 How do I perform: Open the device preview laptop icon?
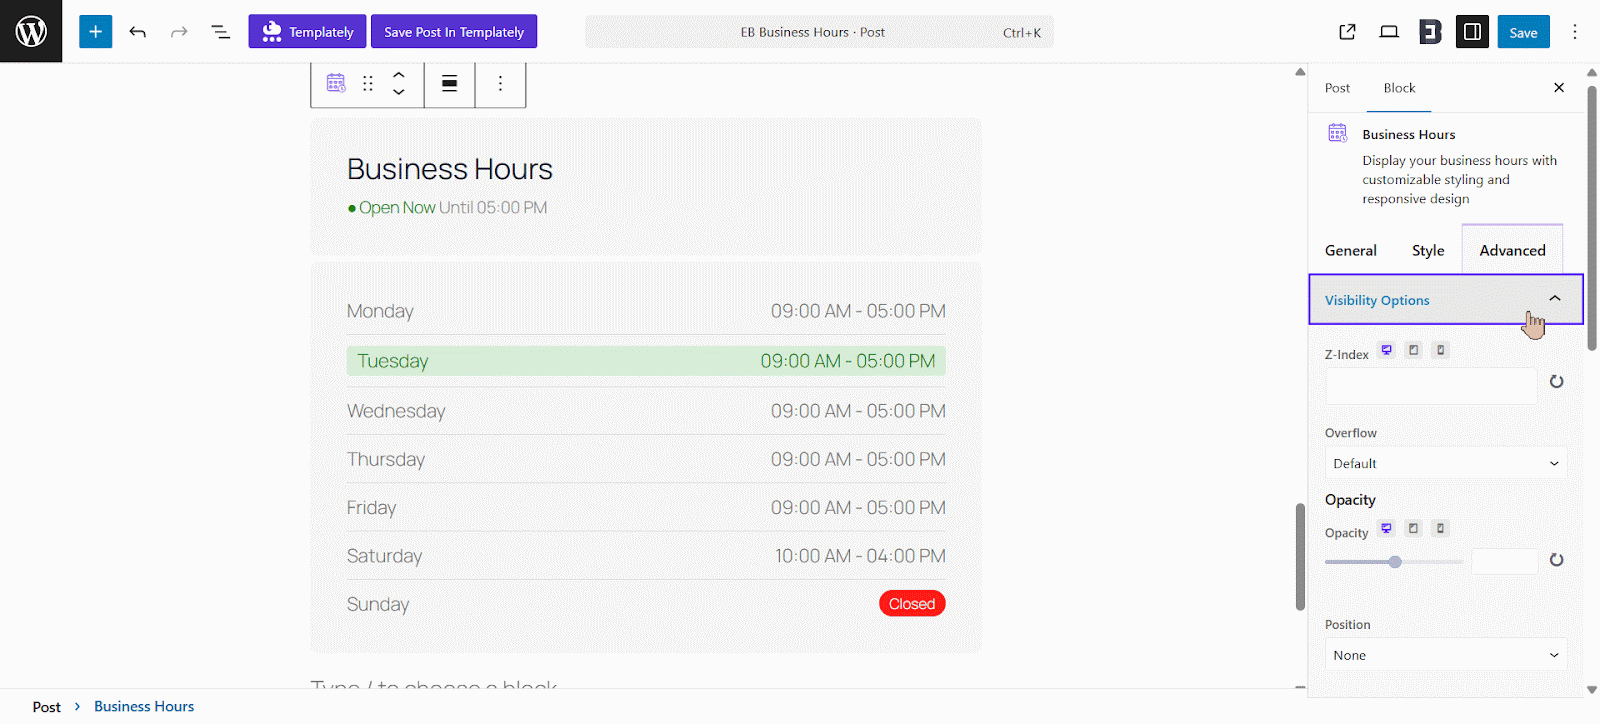pos(1389,32)
